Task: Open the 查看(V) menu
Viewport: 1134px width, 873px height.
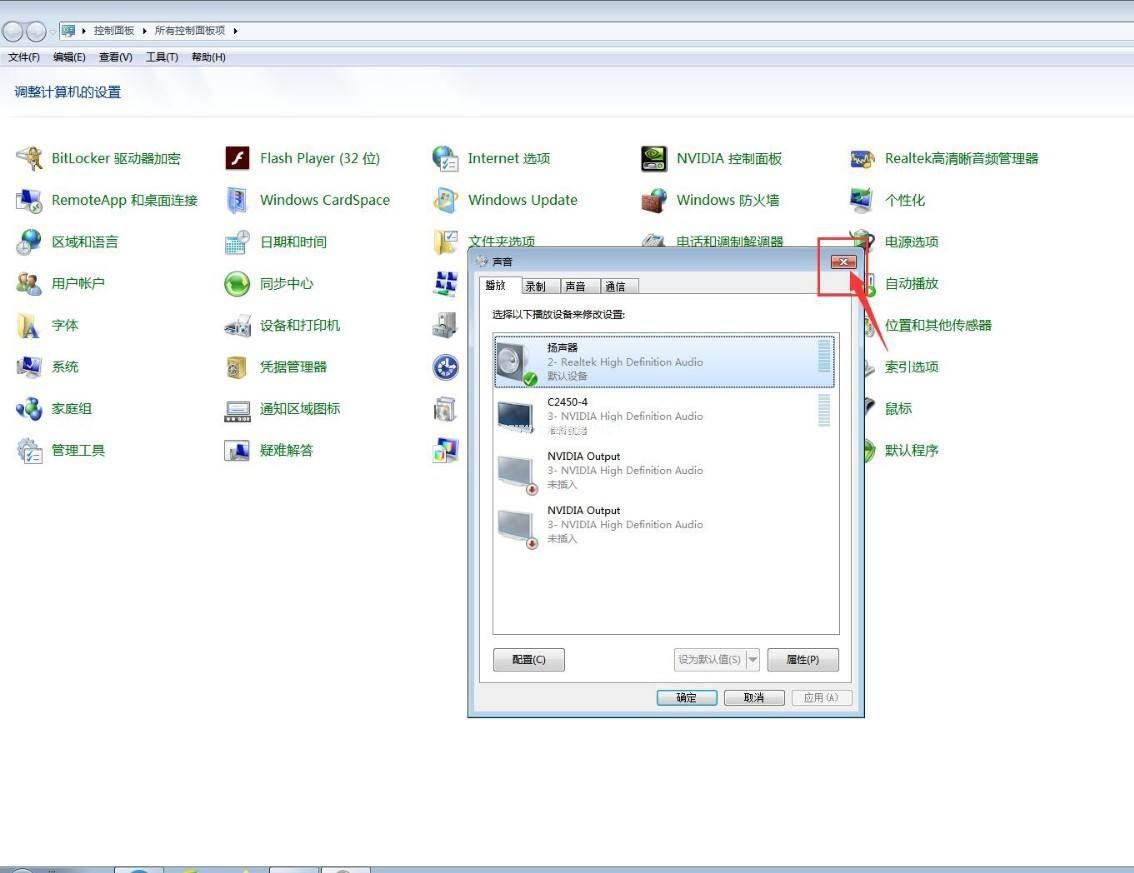Action: coord(116,57)
